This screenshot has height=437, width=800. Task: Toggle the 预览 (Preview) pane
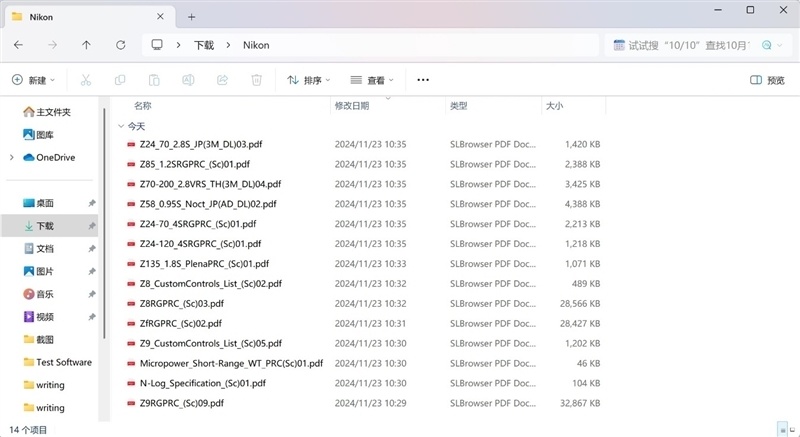[767, 80]
